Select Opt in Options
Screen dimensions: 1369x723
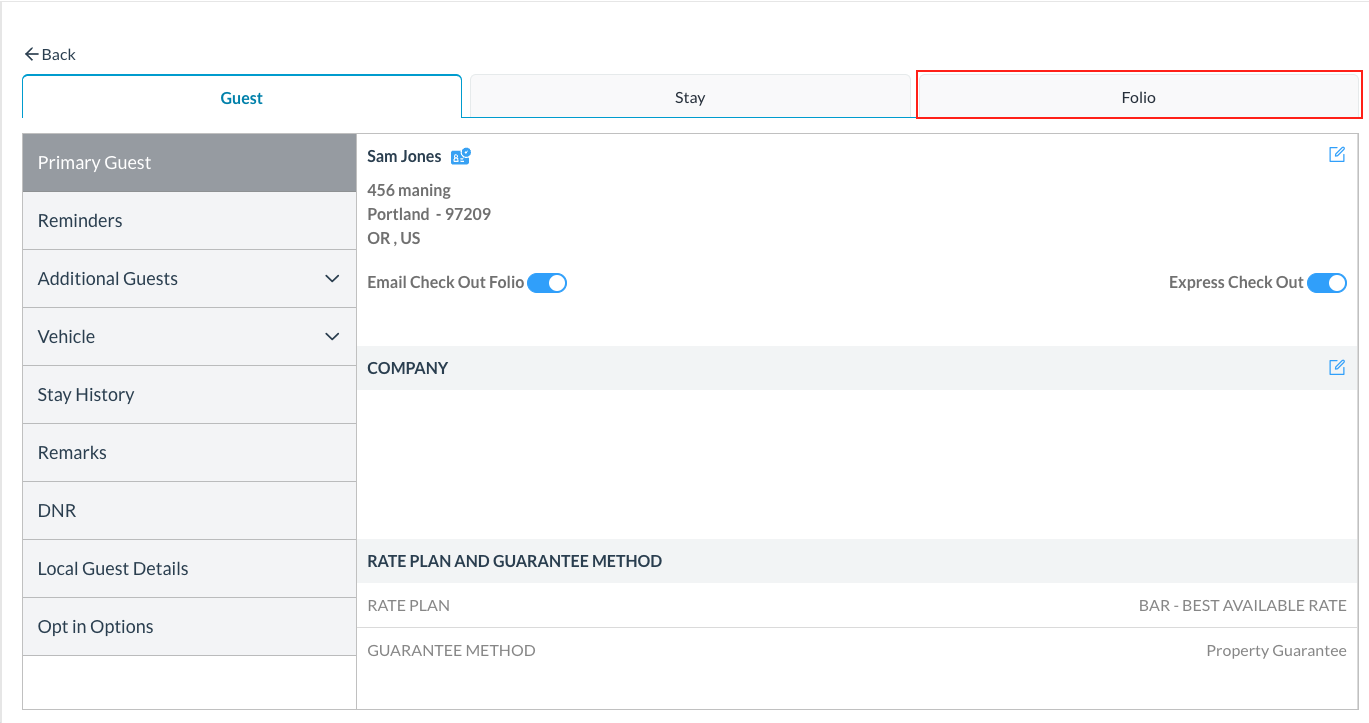pos(189,626)
